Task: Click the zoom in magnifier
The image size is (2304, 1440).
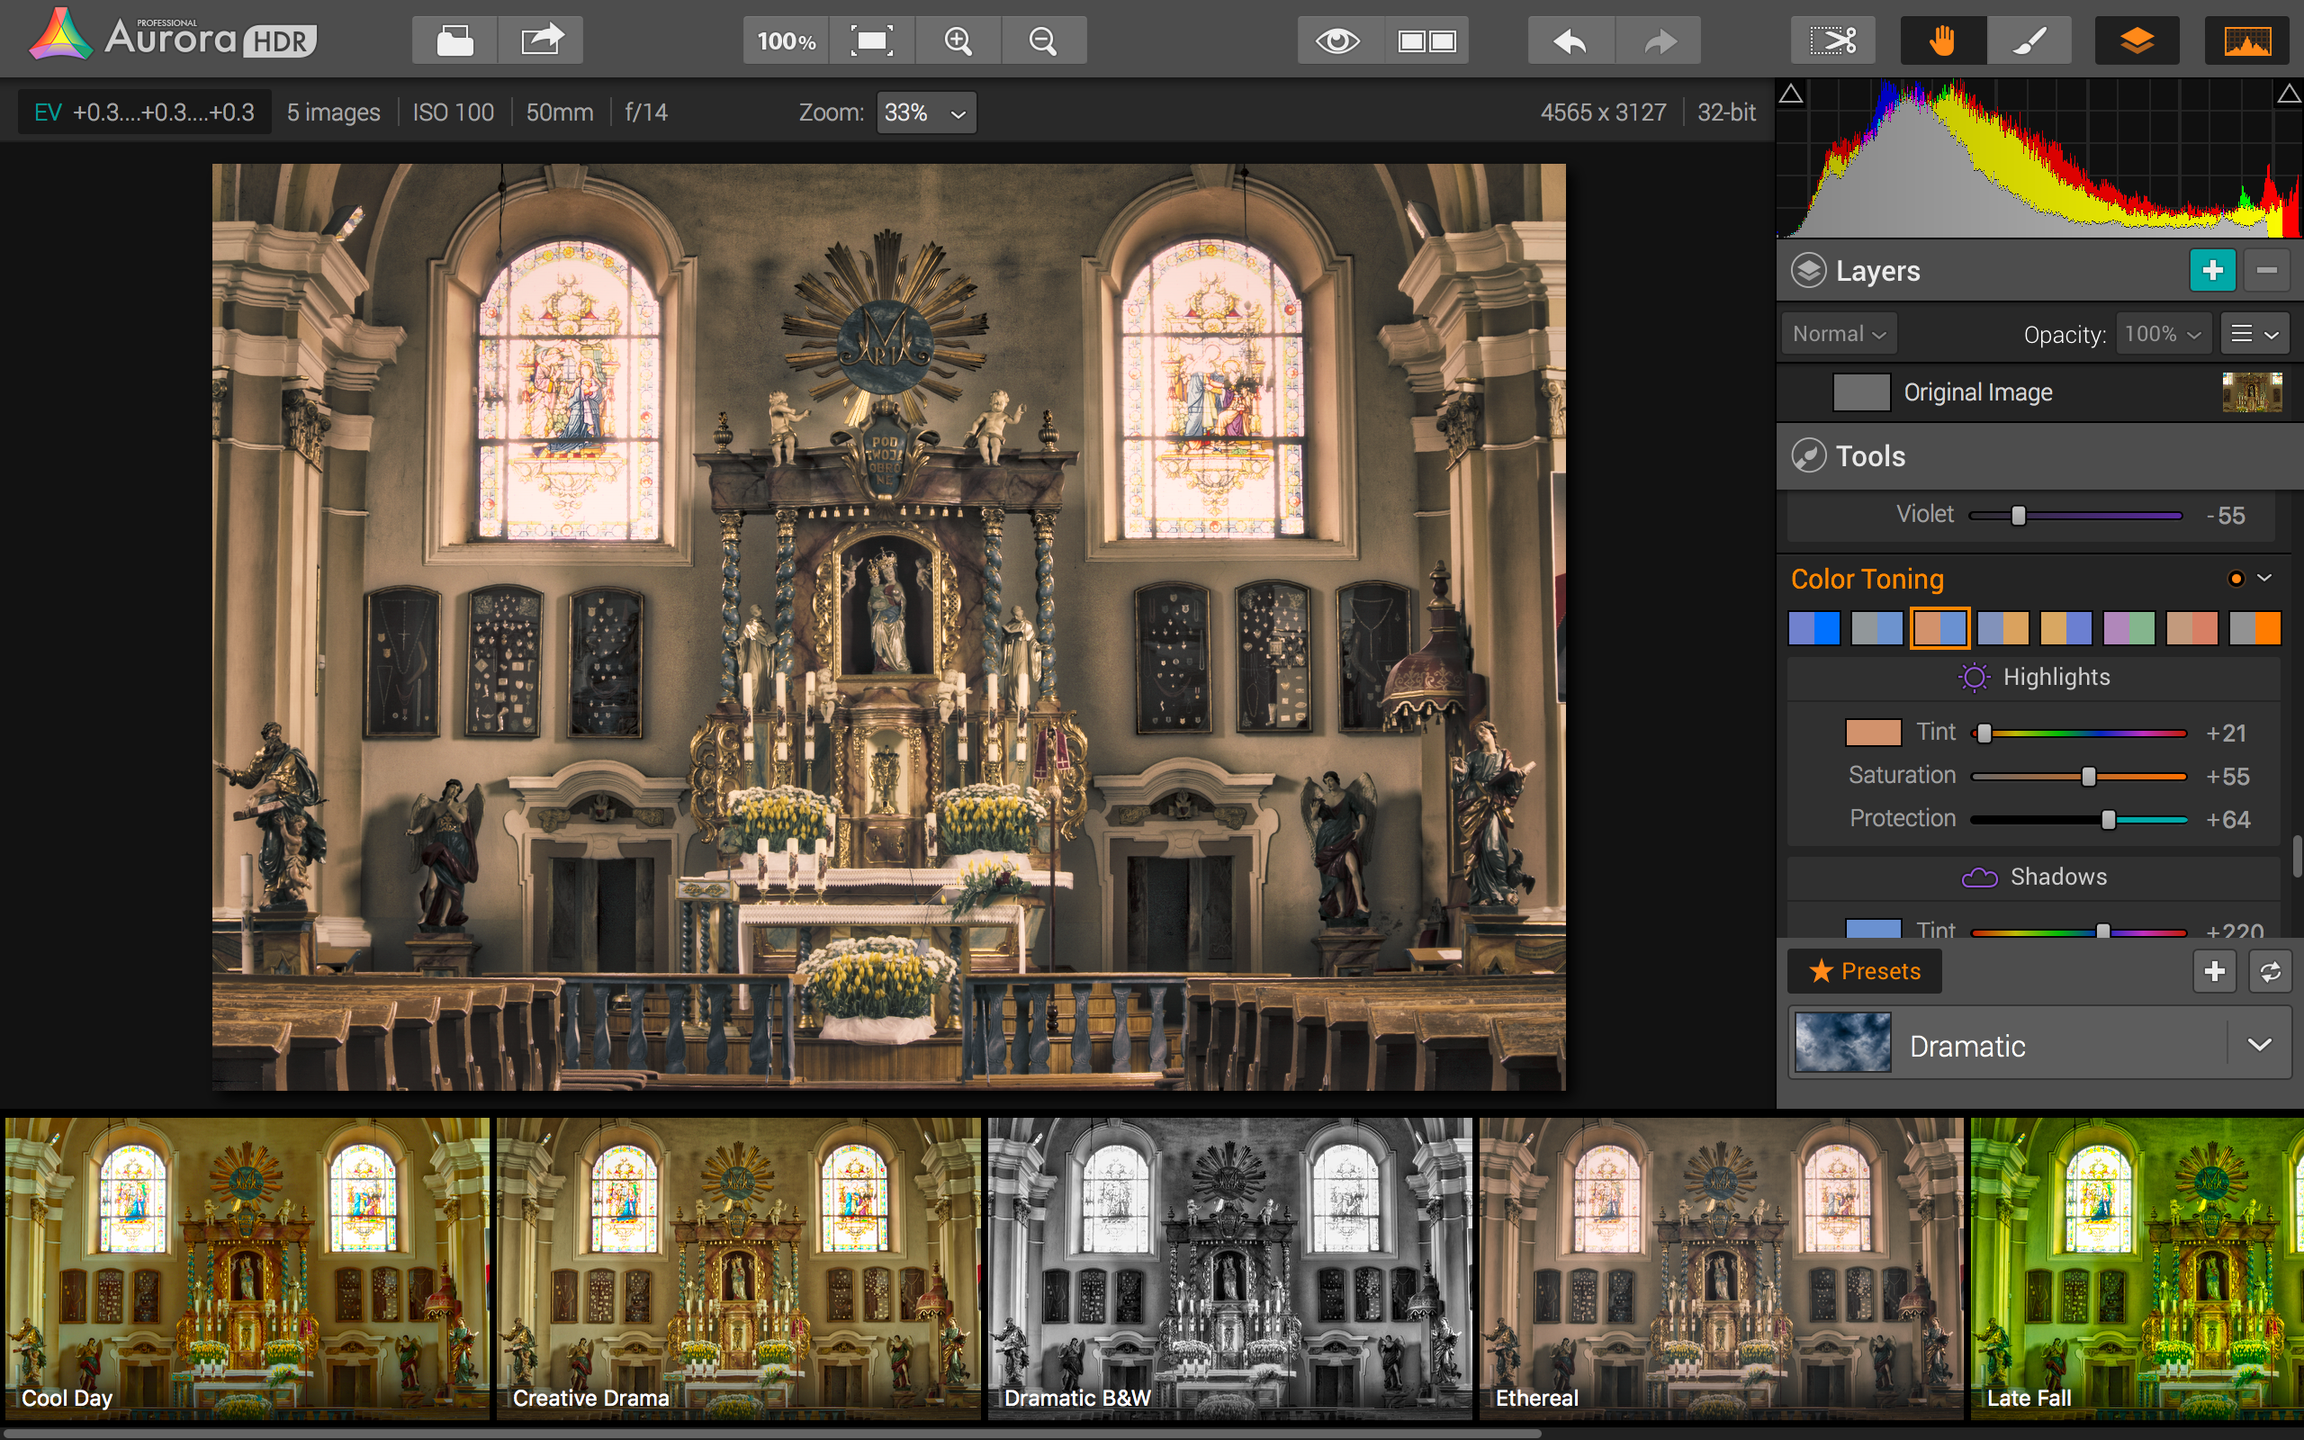Action: coord(958,41)
